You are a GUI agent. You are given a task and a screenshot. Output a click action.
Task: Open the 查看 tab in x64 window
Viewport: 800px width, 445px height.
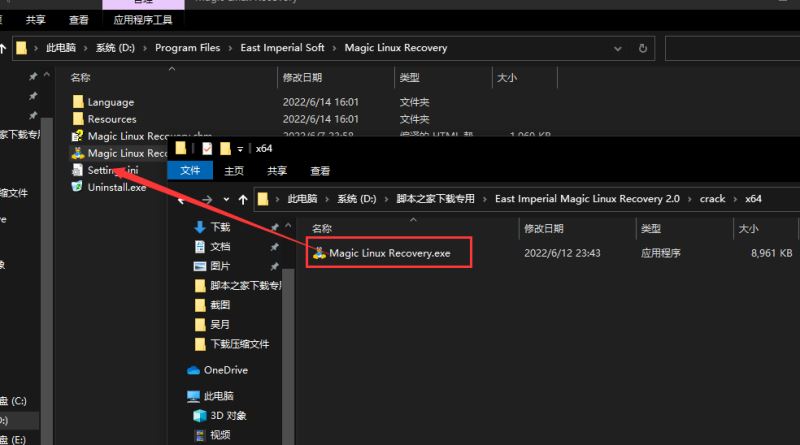tap(320, 170)
